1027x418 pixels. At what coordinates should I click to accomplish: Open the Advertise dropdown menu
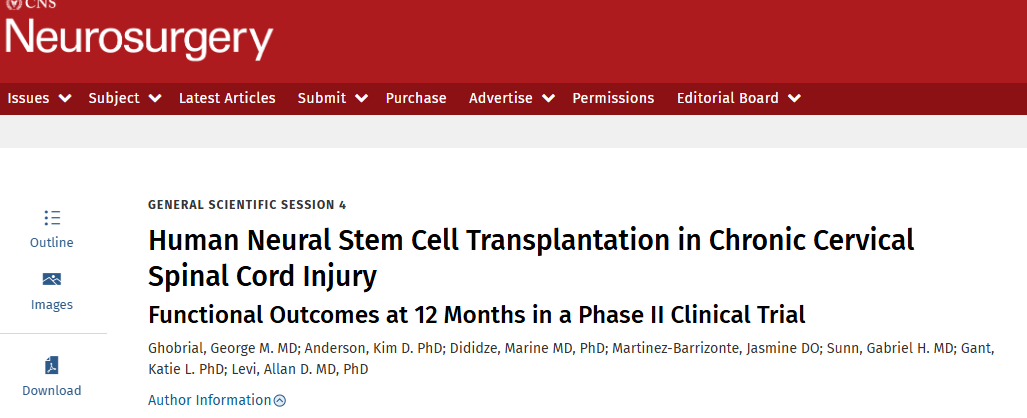point(549,98)
